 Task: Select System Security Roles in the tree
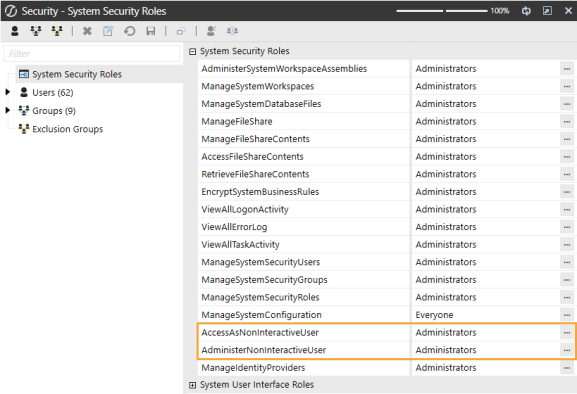77,74
